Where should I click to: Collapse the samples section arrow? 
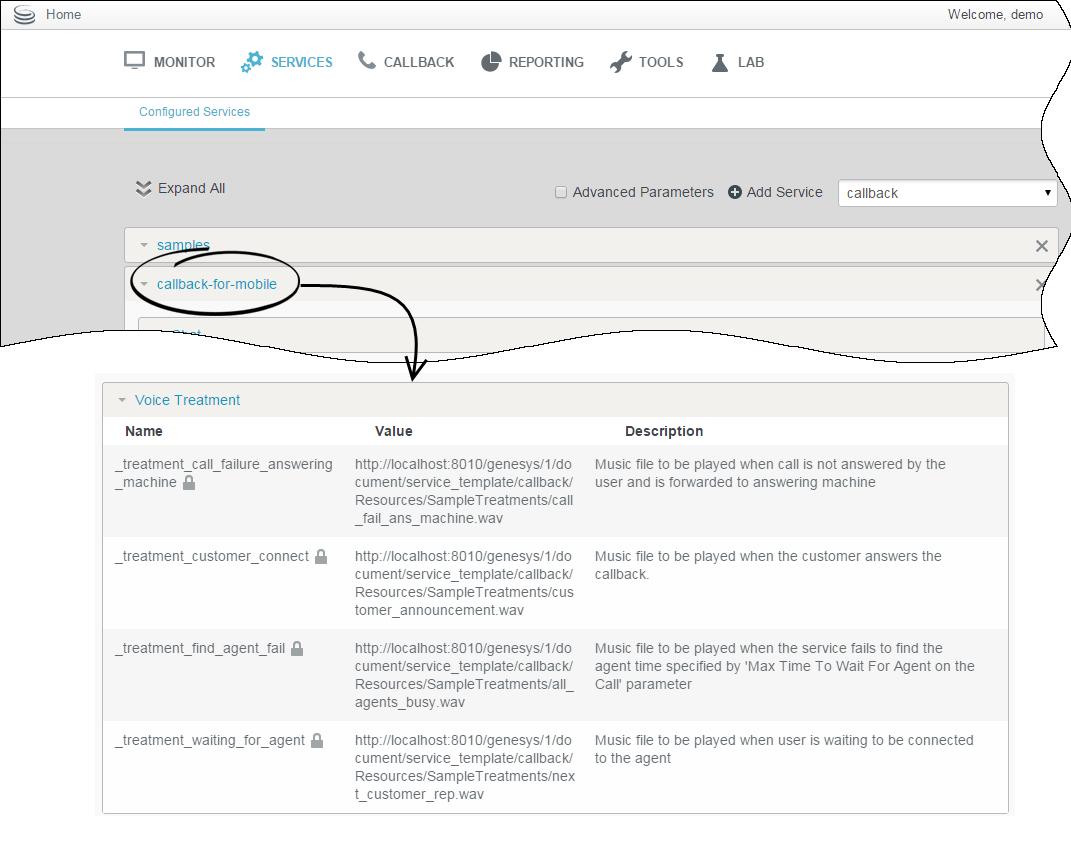(x=144, y=245)
